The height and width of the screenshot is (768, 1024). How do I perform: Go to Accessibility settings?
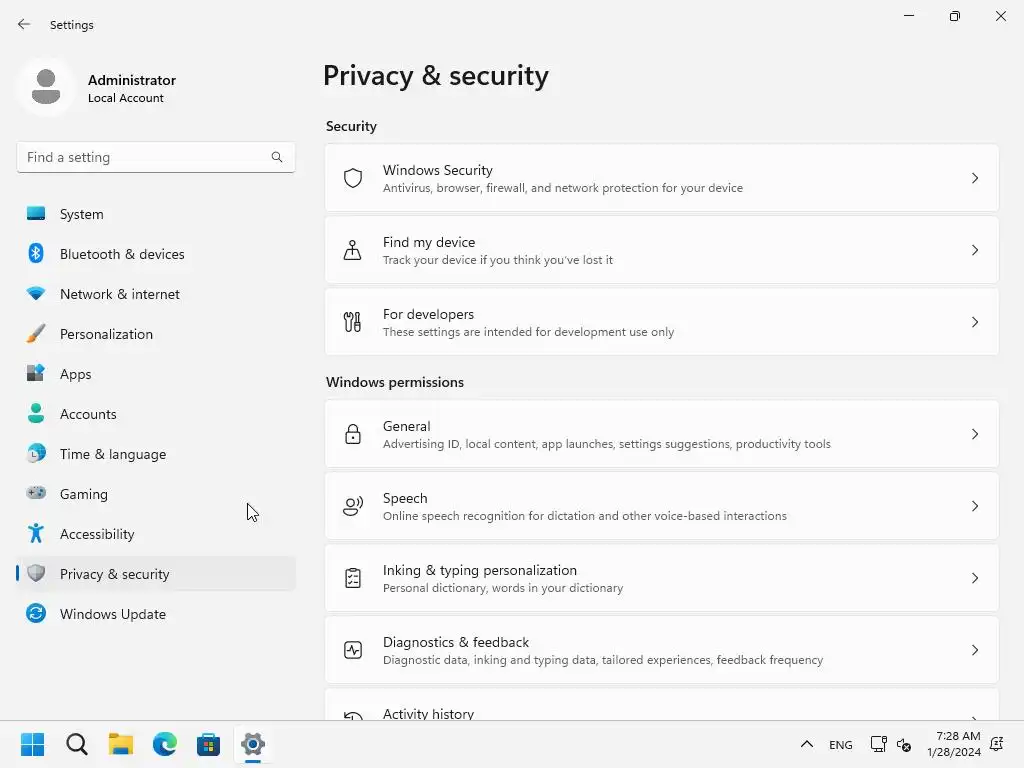click(x=97, y=534)
